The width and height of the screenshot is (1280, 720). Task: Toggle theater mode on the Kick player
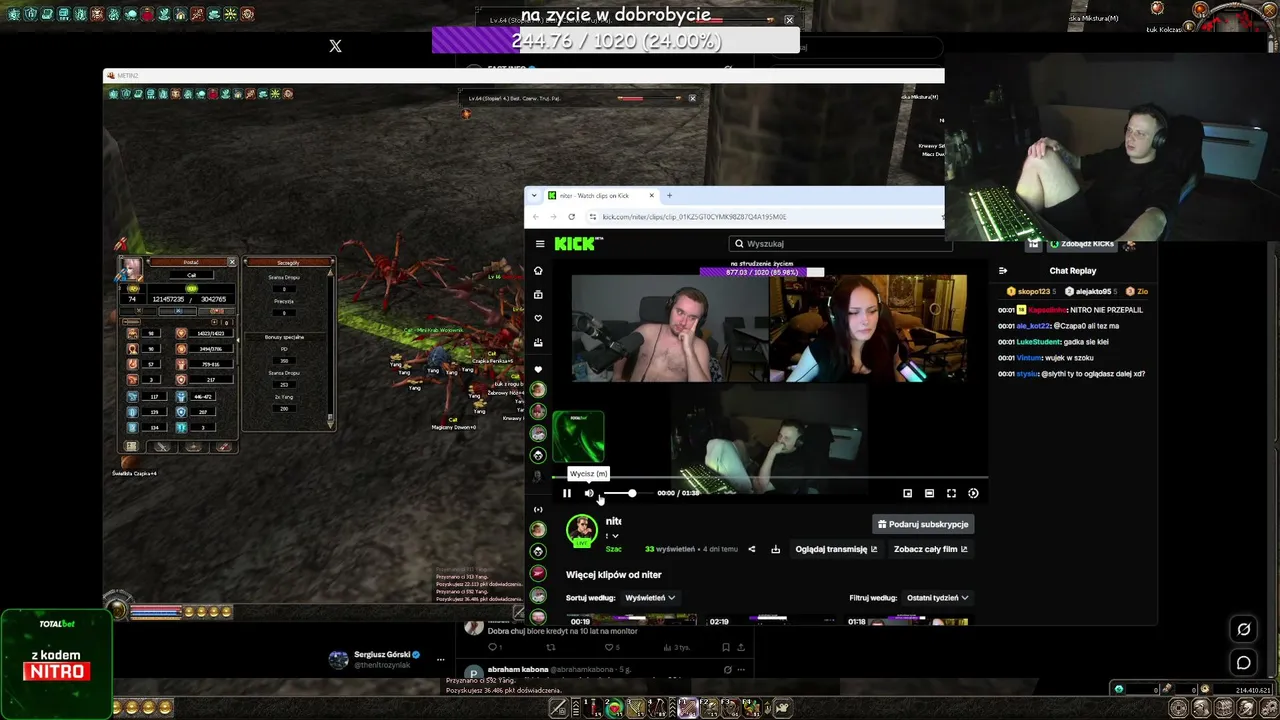[x=929, y=493]
